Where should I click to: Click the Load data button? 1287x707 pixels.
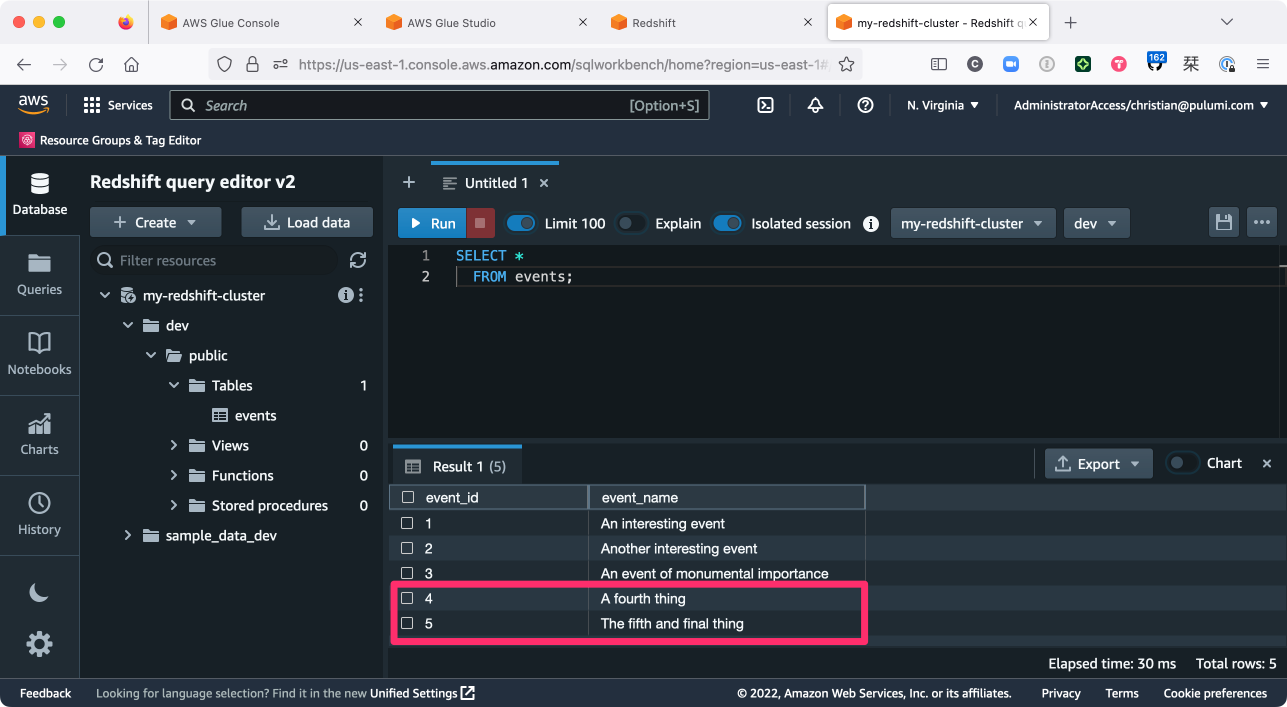[x=307, y=222]
